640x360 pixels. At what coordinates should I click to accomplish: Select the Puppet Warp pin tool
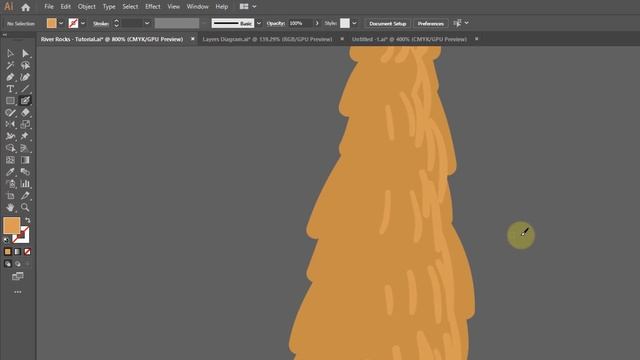[x=25, y=136]
